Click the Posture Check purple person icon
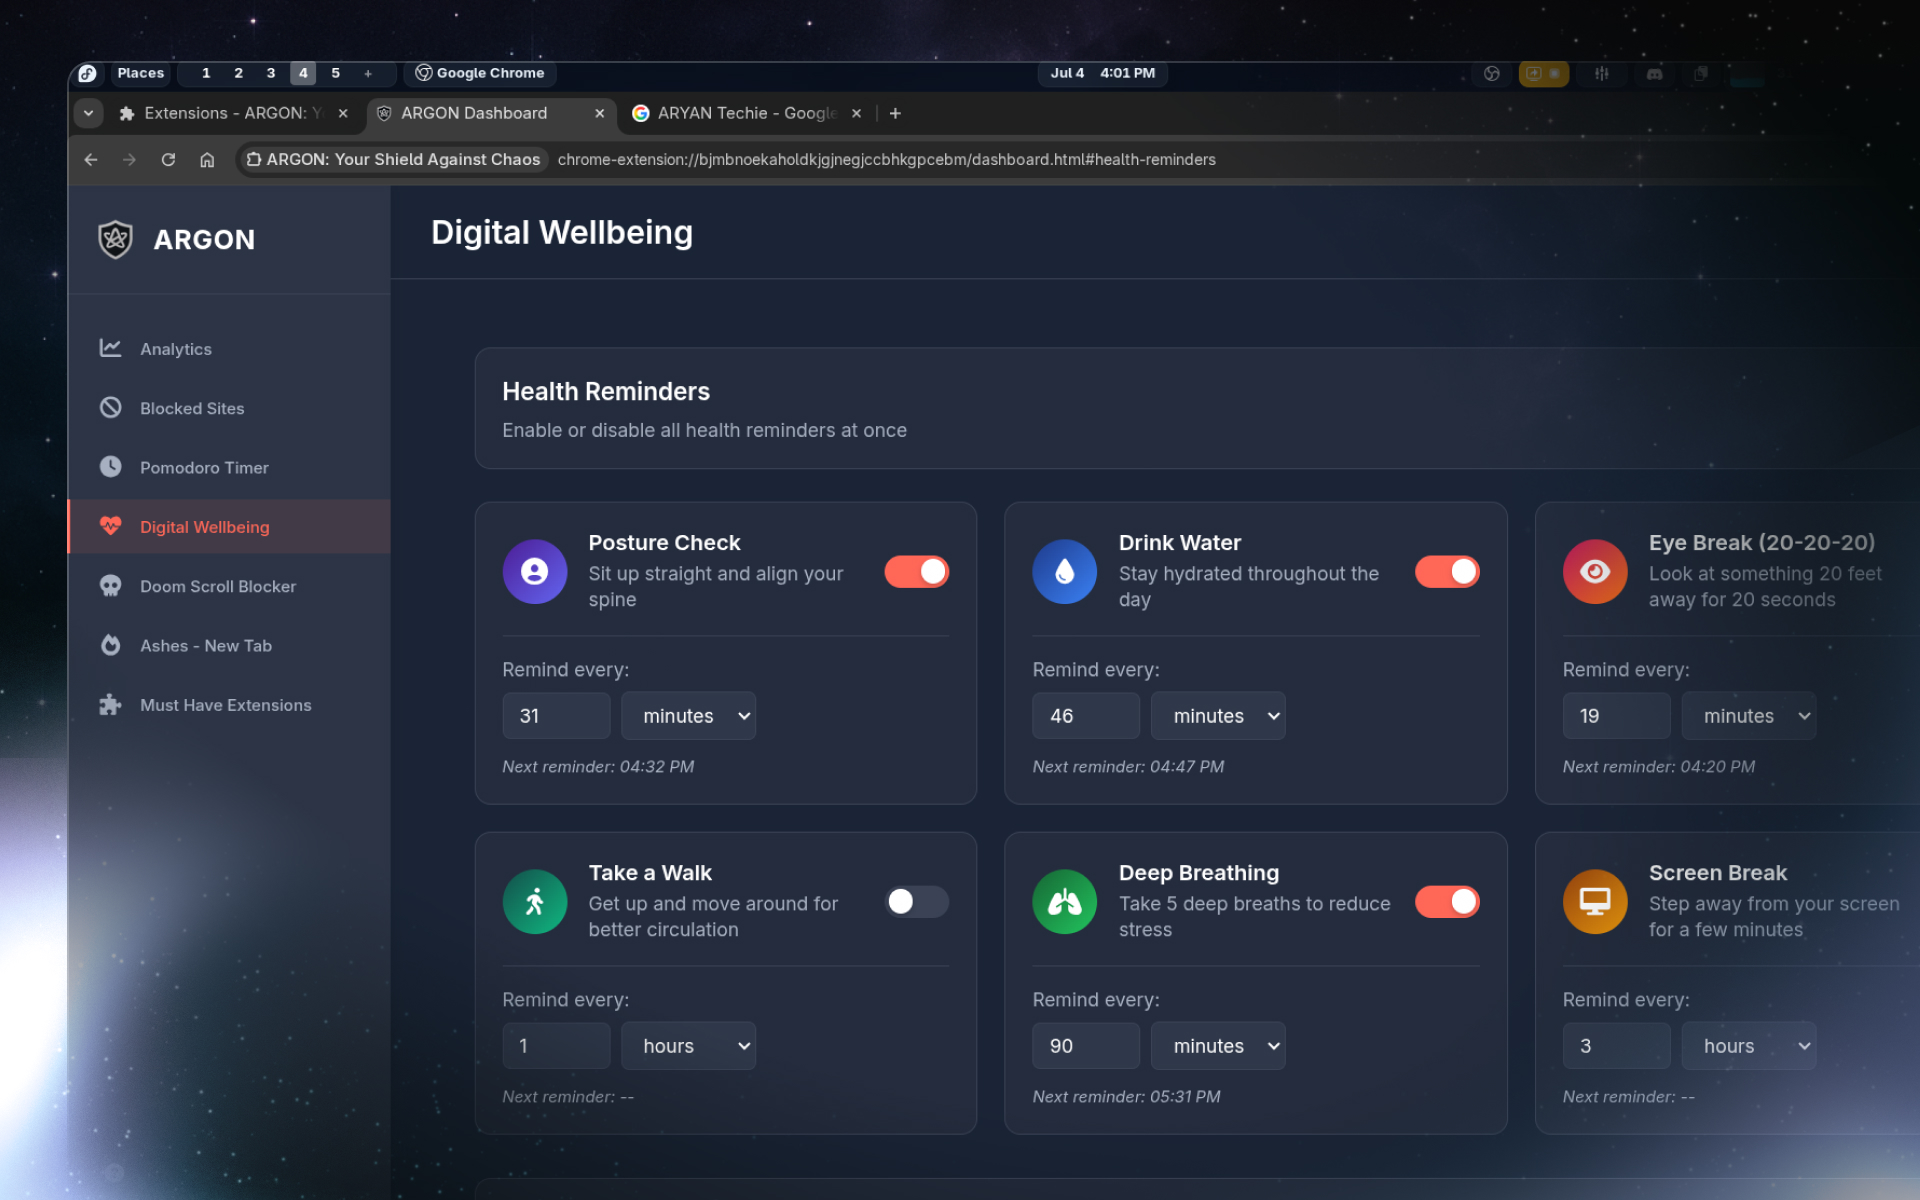The width and height of the screenshot is (1920, 1200). pos(535,571)
